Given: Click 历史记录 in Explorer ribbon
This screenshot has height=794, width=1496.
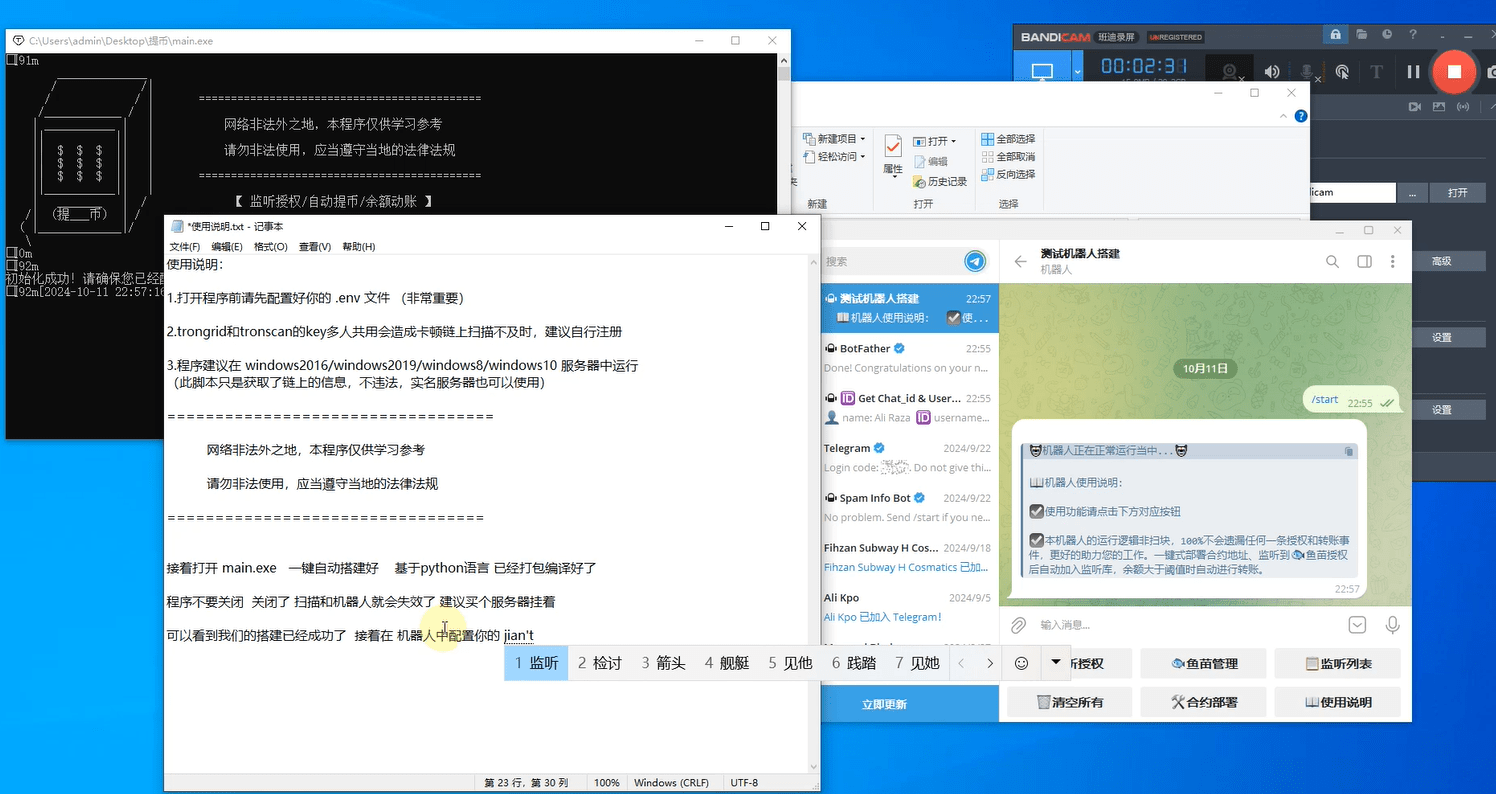Looking at the screenshot, I should 940,181.
